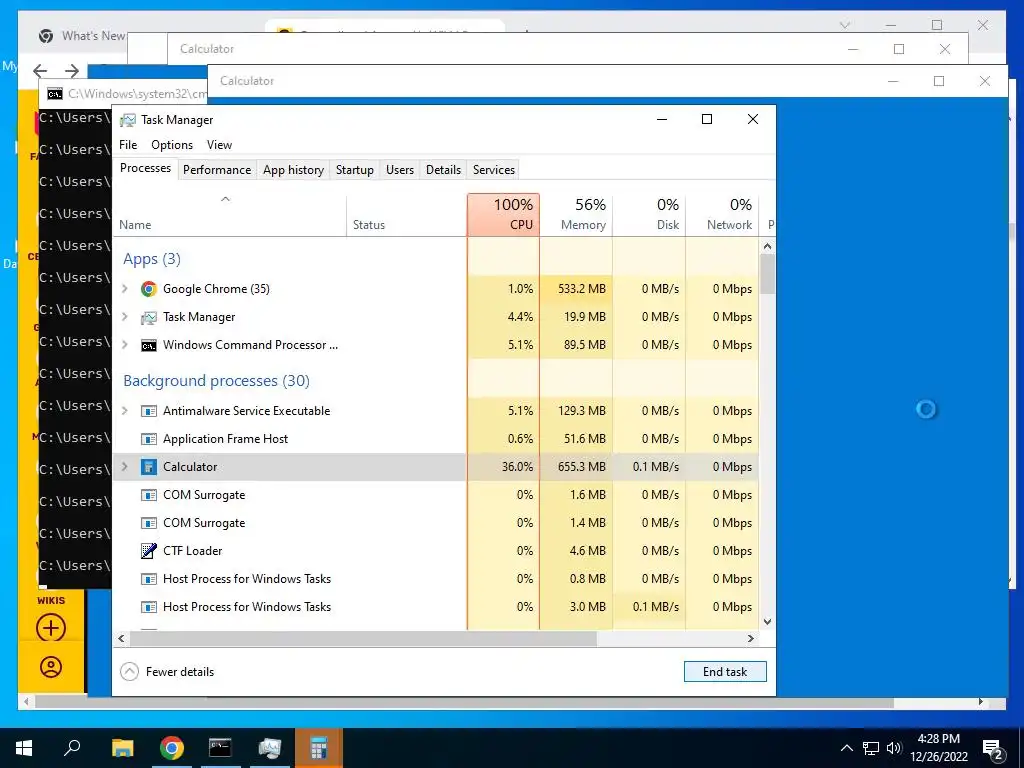Open the Options menu in Task Manager
This screenshot has width=1024, height=768.
(172, 145)
